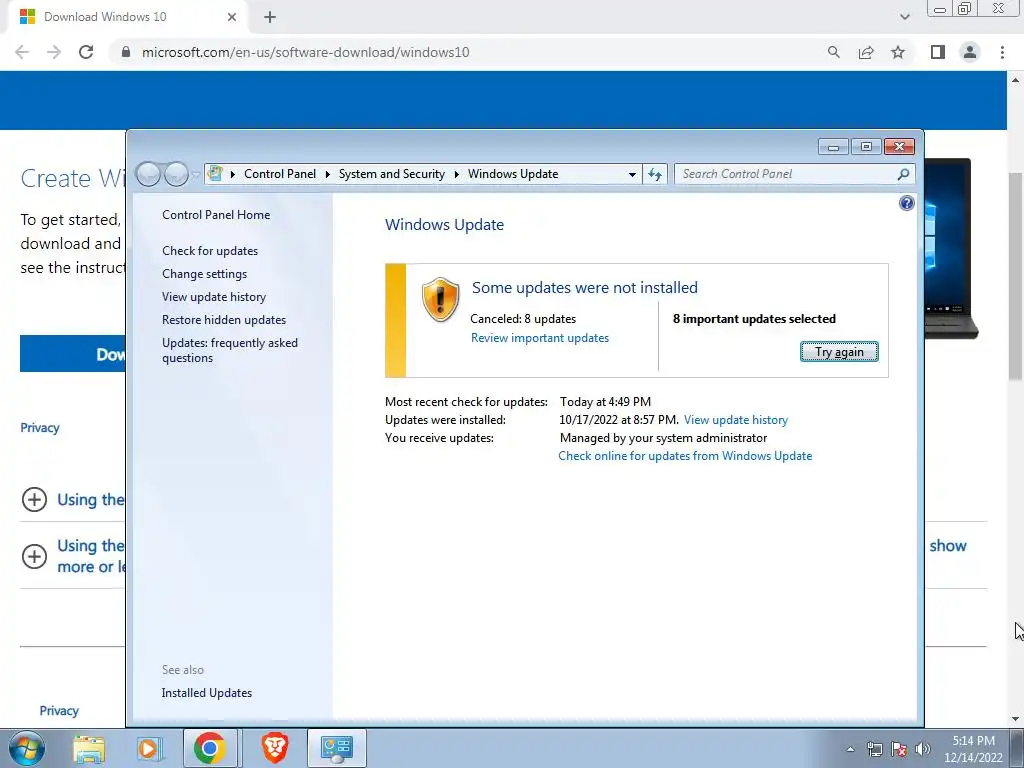Switch to Chrome in taskbar
The width and height of the screenshot is (1024, 768).
(210, 748)
